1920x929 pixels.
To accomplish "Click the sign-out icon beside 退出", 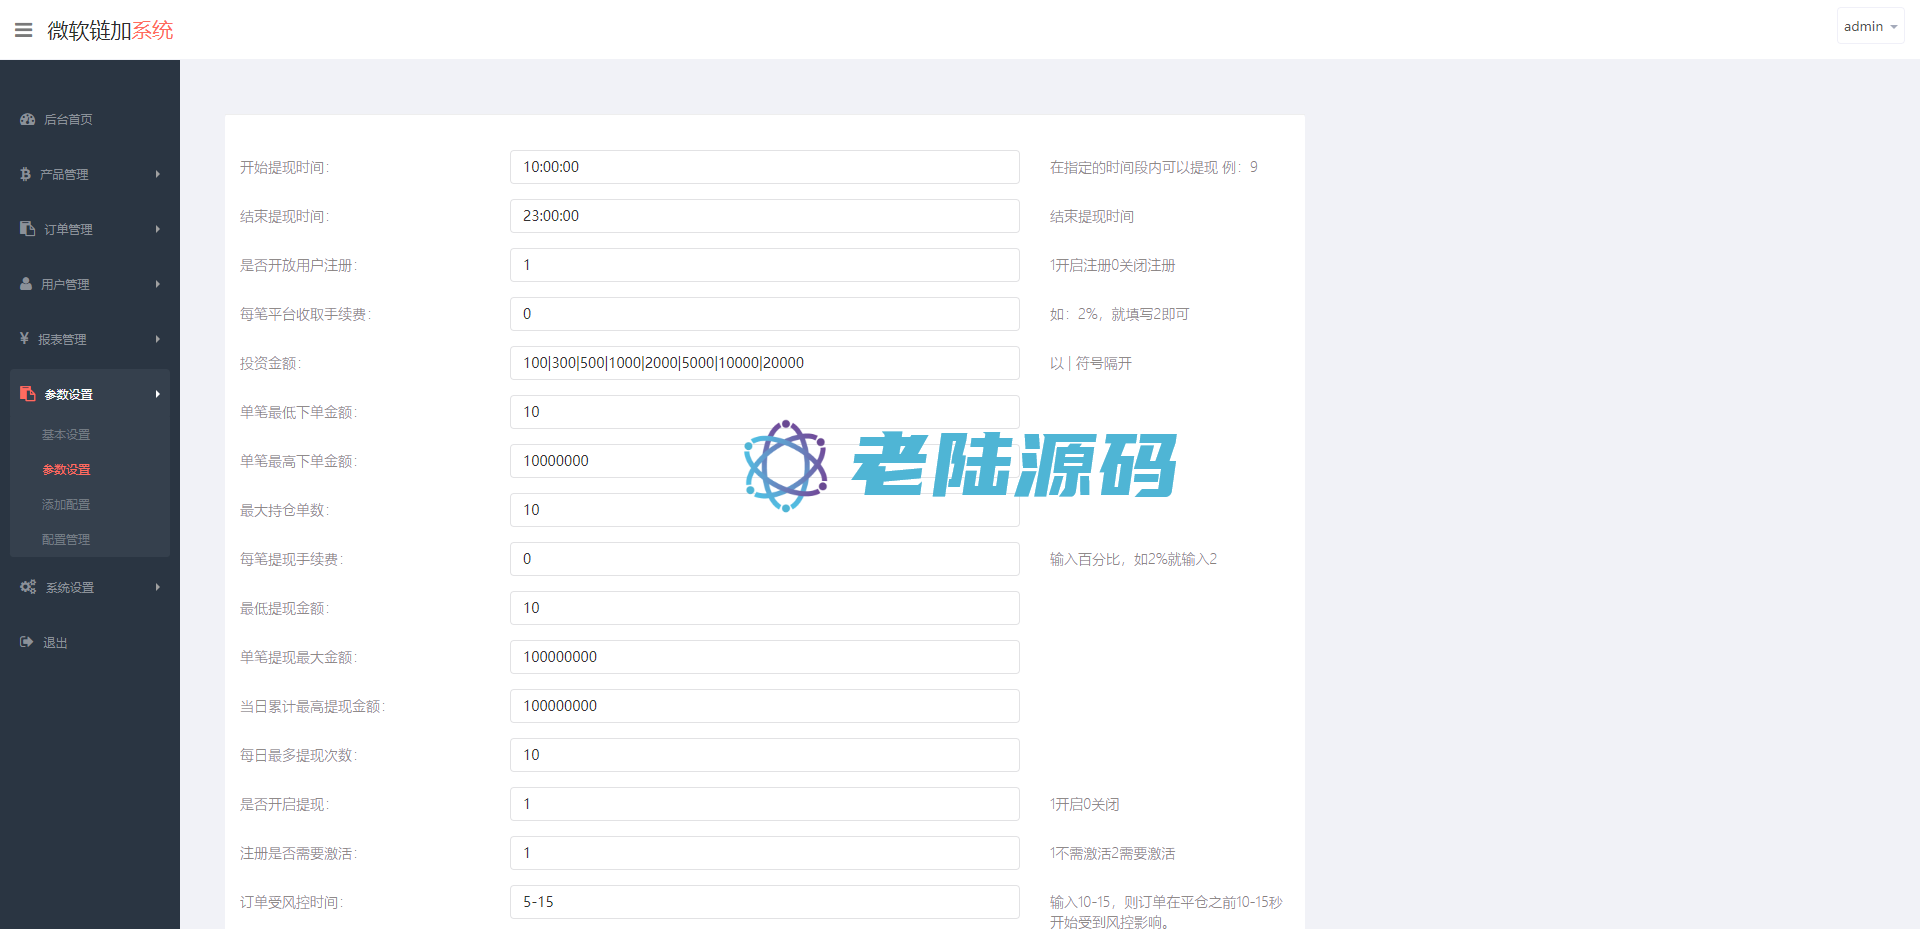I will click(x=27, y=642).
